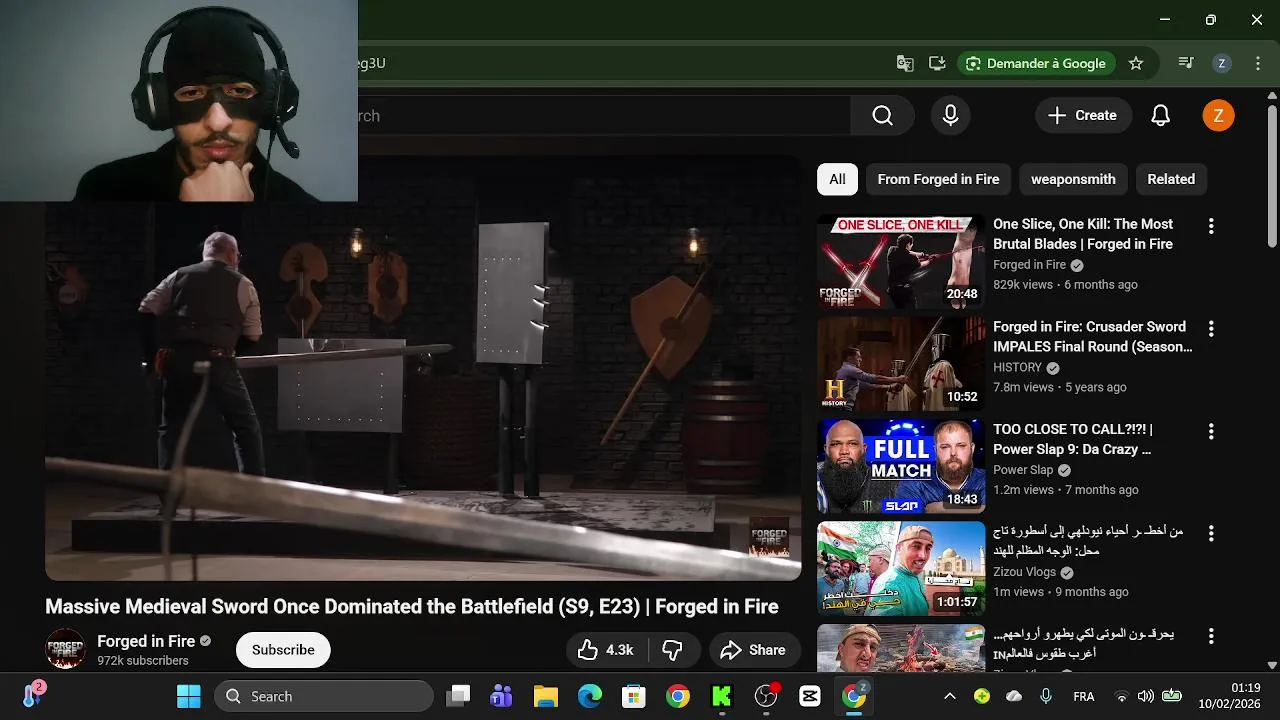Open Chrome profile Z in the toolbar

1221,63
